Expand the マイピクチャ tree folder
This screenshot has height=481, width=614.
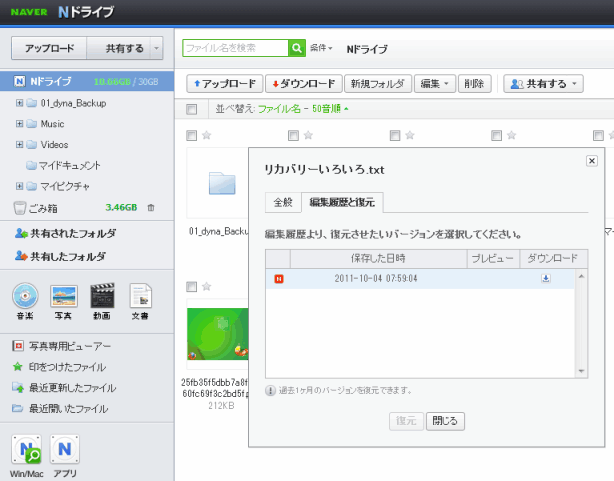[19, 186]
